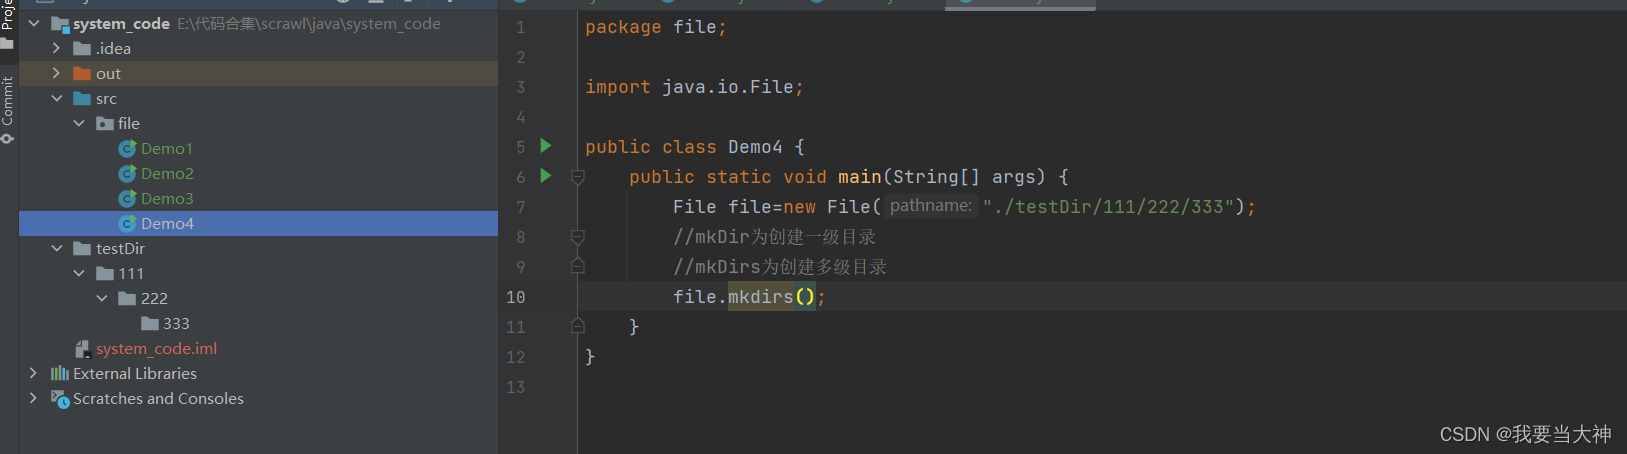Select the 333 folder in tree
This screenshot has width=1627, height=454.
coord(176,323)
